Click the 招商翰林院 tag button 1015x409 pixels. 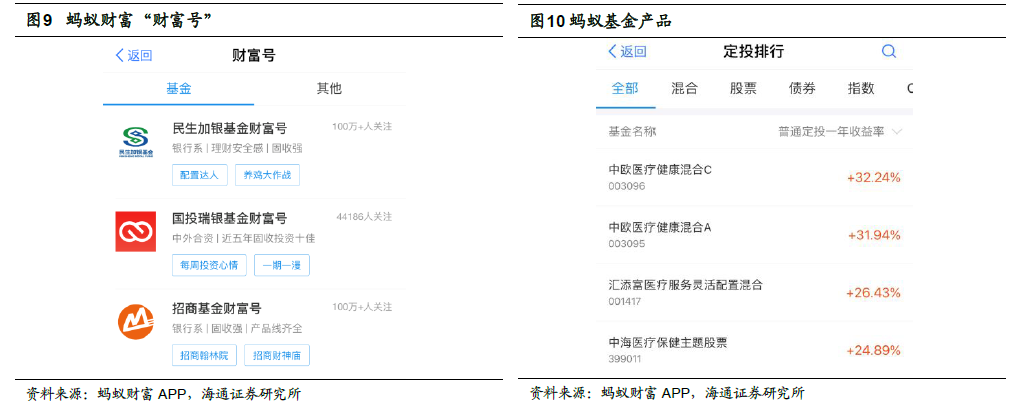point(204,355)
